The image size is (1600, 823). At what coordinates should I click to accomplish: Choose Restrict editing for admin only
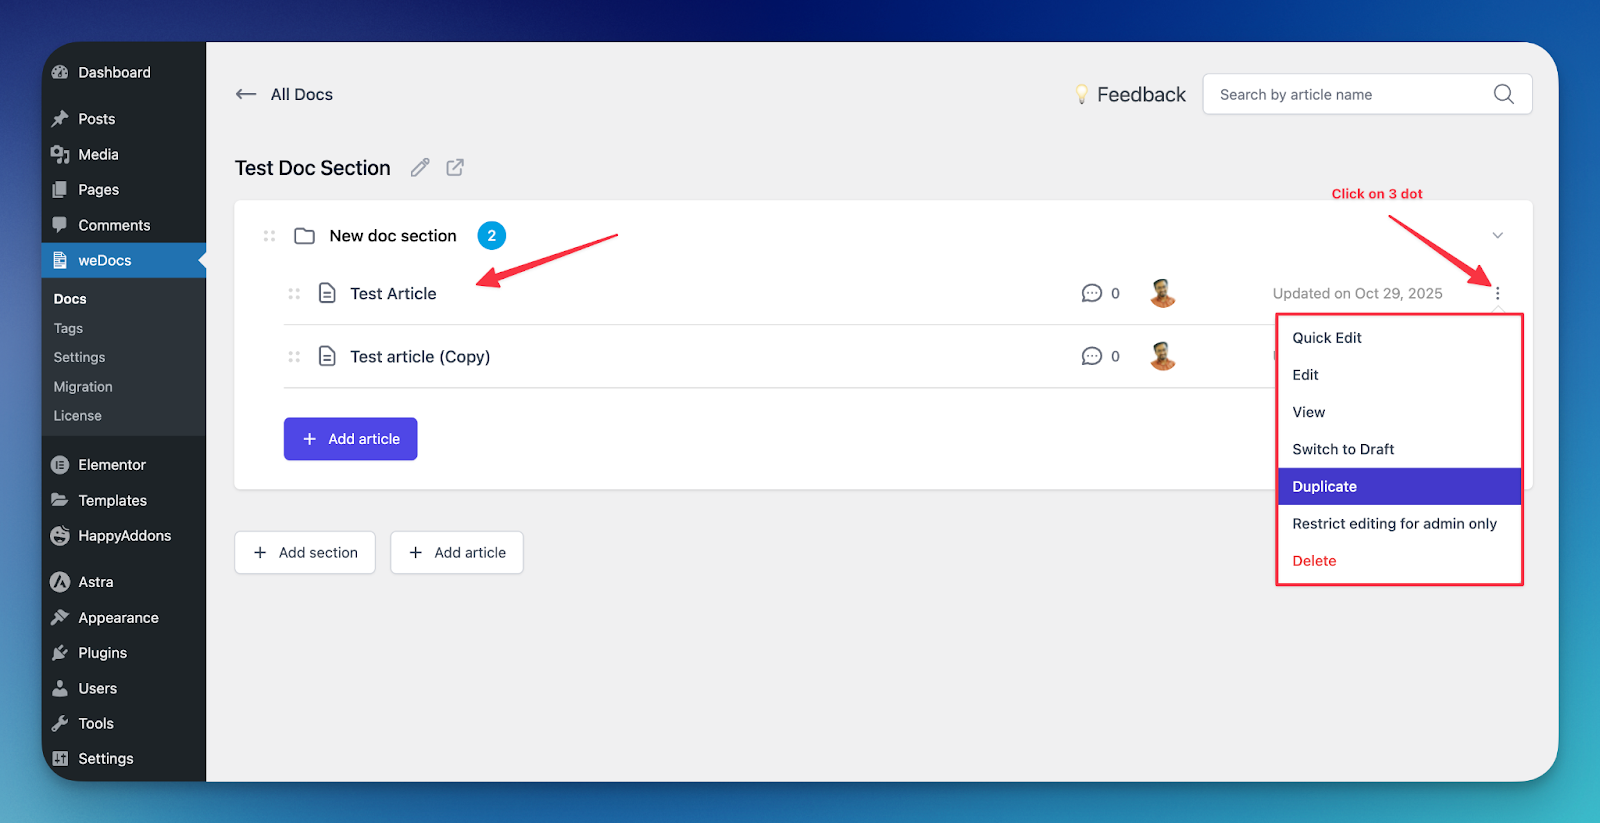pyautogui.click(x=1394, y=524)
